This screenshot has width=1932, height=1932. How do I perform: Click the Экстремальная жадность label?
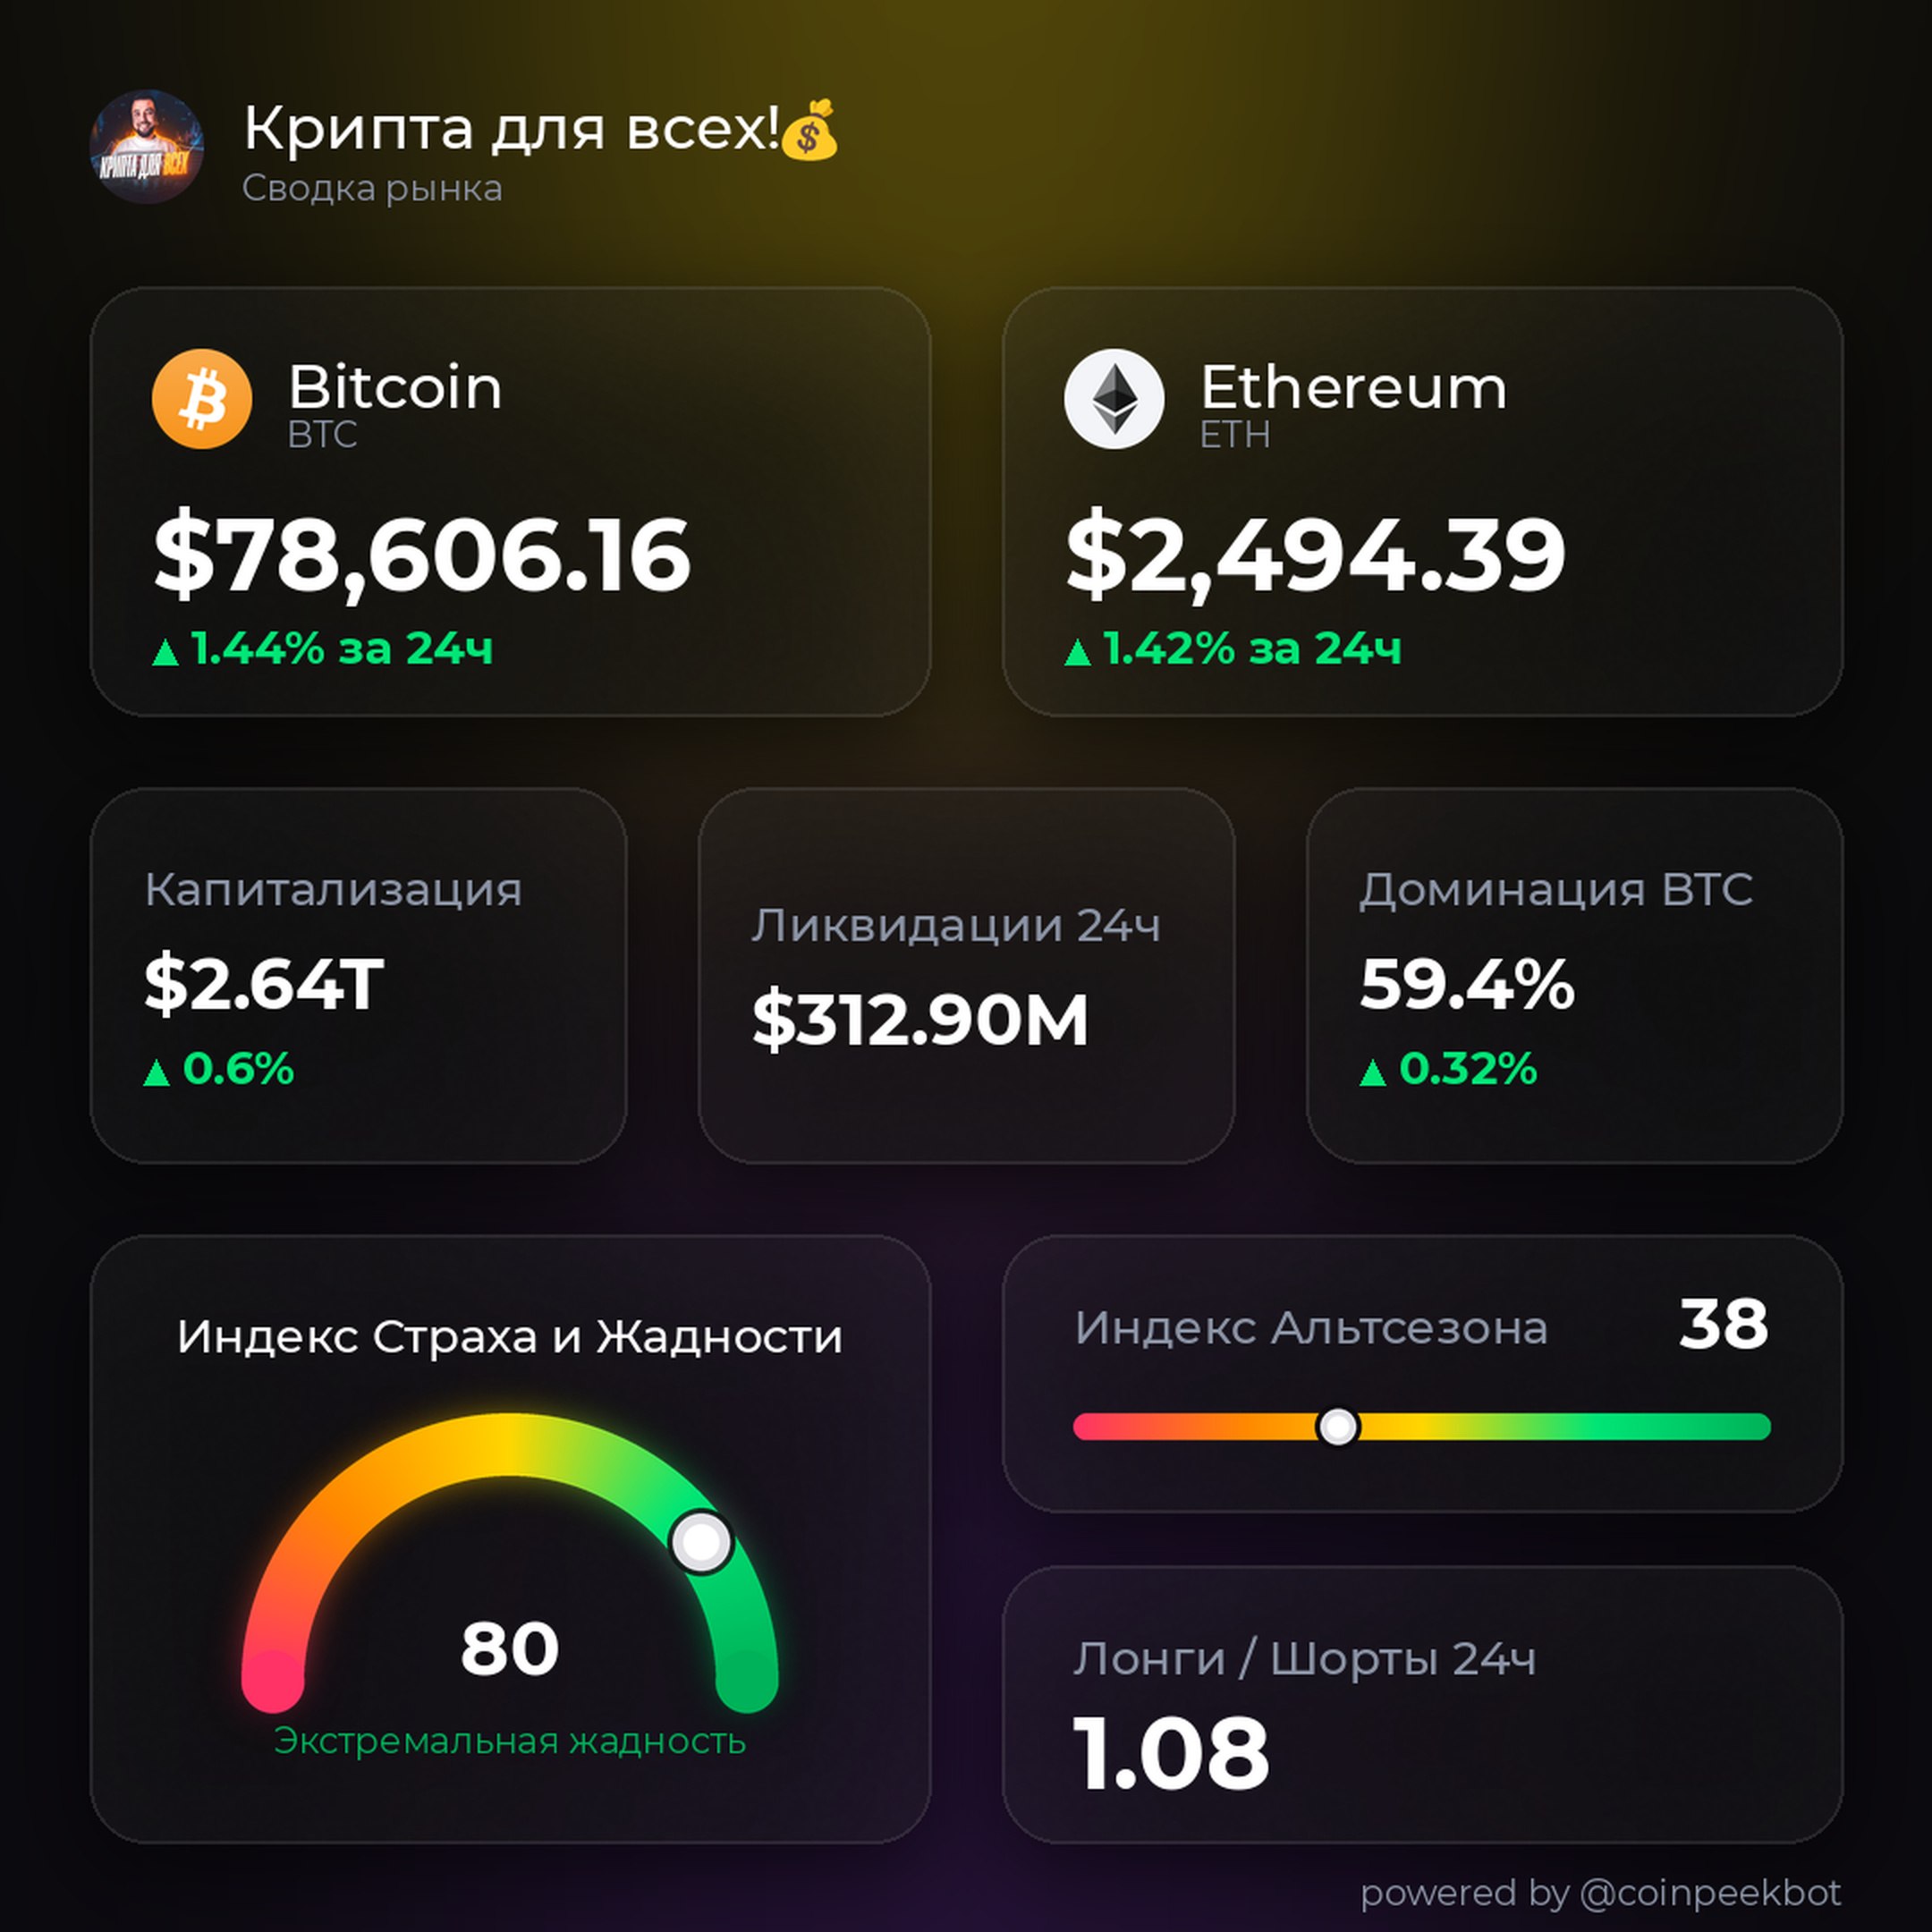pos(510,1741)
